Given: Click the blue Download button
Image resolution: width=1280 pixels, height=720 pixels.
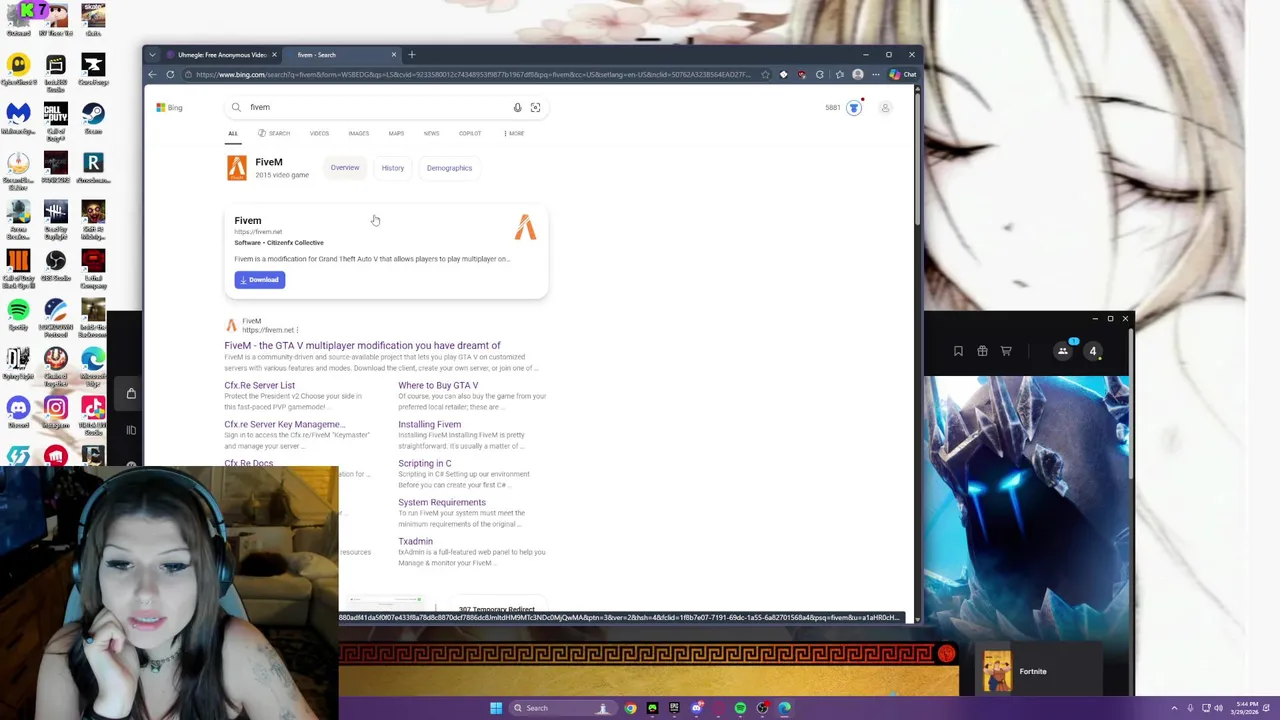Looking at the screenshot, I should 260,280.
